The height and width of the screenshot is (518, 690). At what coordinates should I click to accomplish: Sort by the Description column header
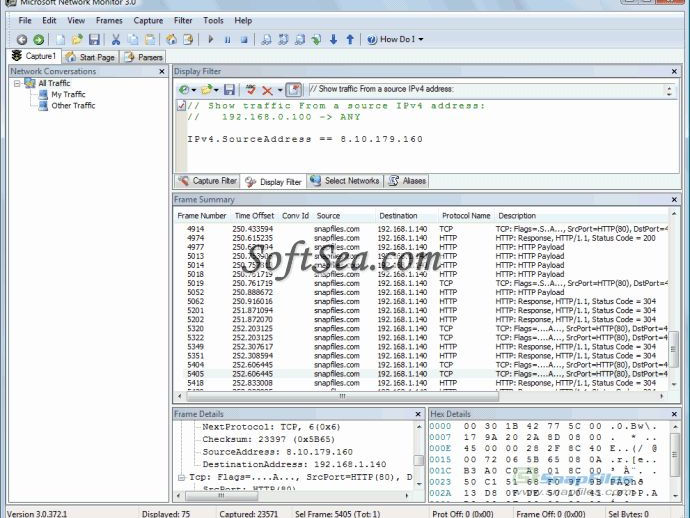(x=517, y=216)
